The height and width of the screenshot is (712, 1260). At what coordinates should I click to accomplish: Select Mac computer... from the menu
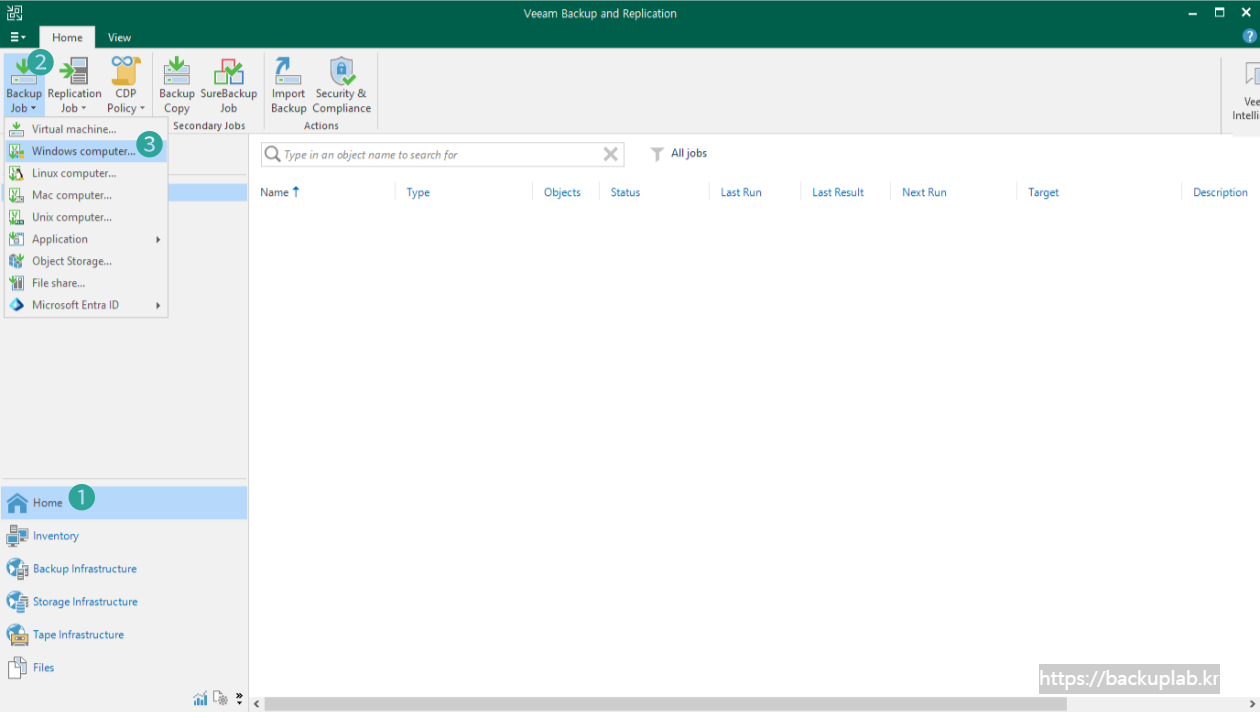point(86,195)
